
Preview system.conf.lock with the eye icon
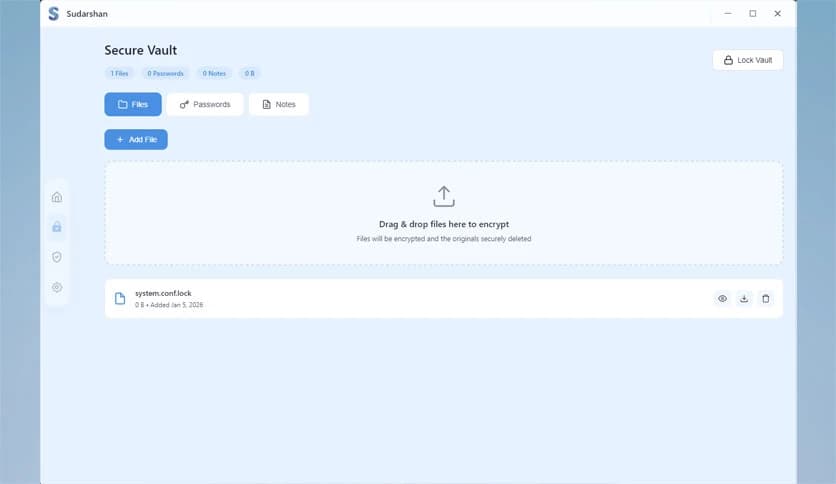722,299
